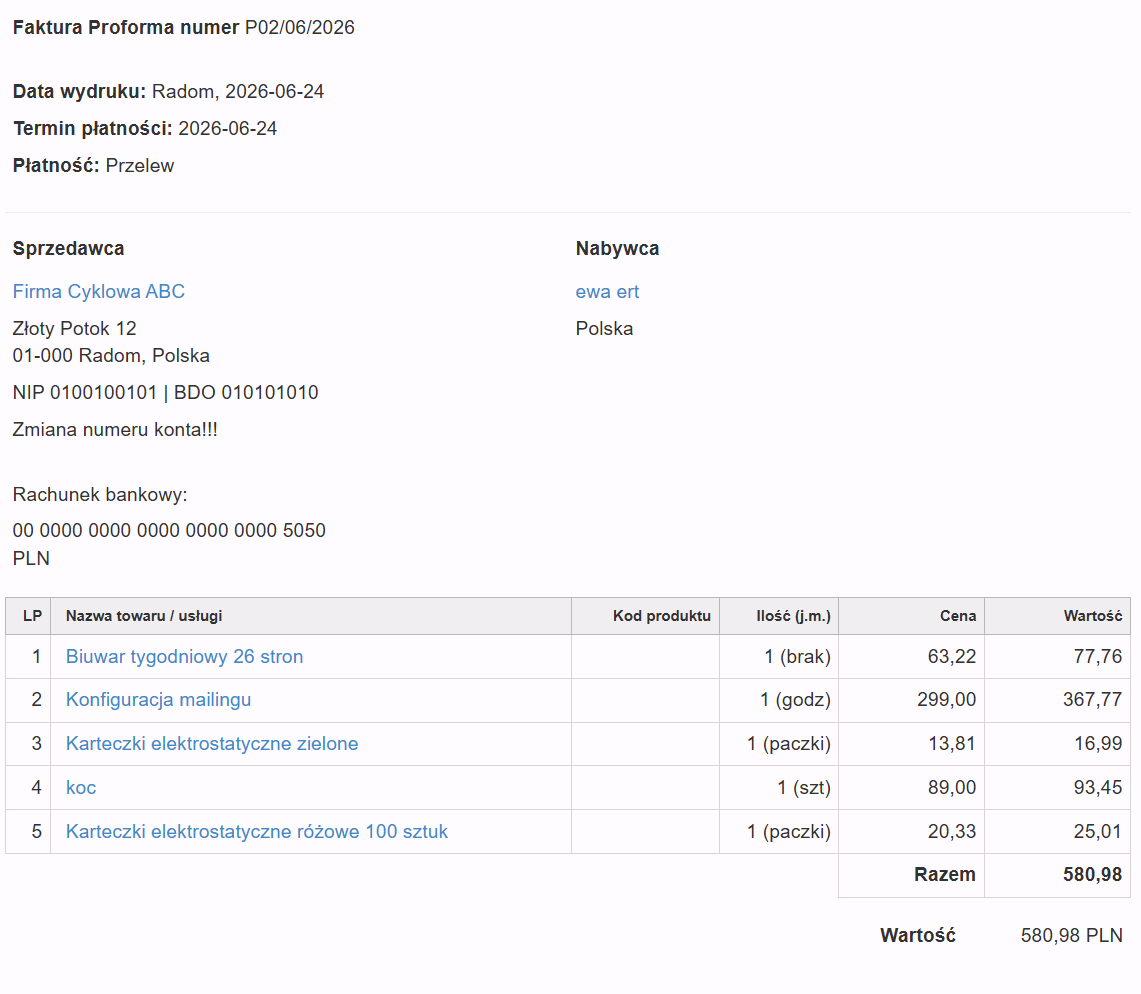Image resolution: width=1141 pixels, height=994 pixels.
Task: Click the Termin płatności label
Action: click(92, 129)
